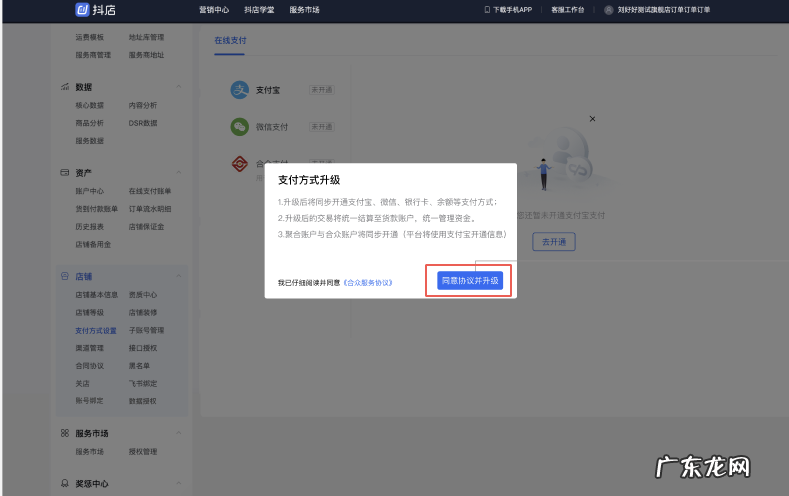
Task: Click the red 合众支付 logo icon
Action: (240, 163)
